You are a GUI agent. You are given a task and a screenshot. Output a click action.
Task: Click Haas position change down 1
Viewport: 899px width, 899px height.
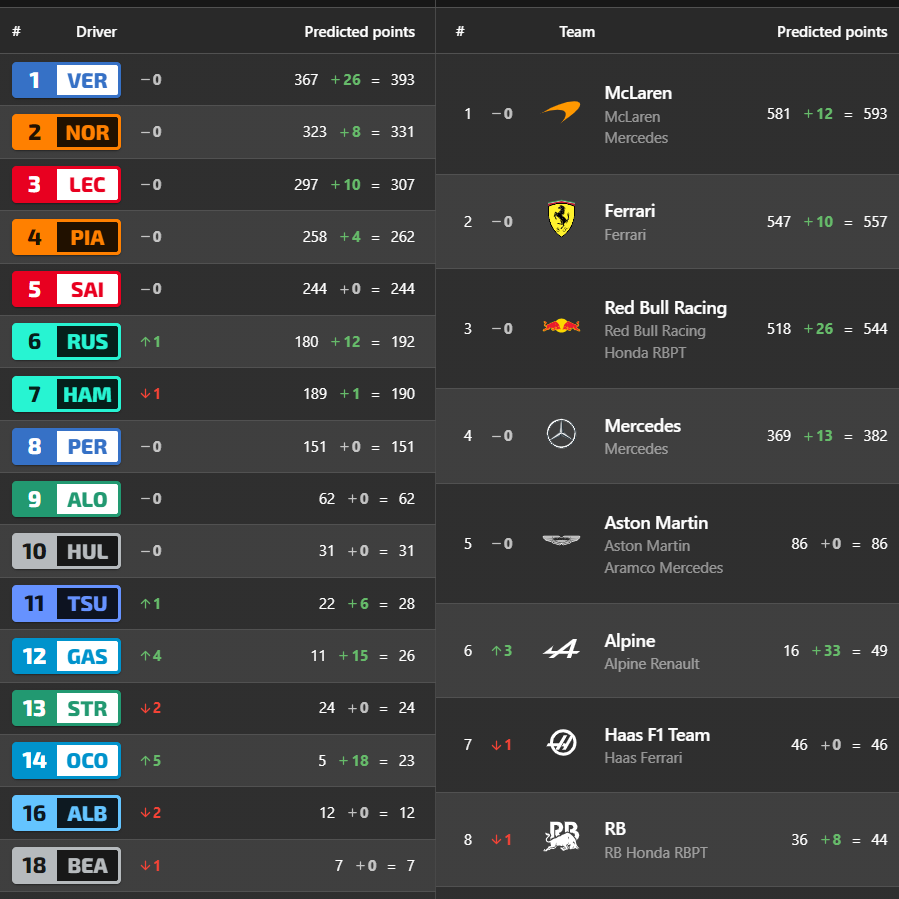501,745
